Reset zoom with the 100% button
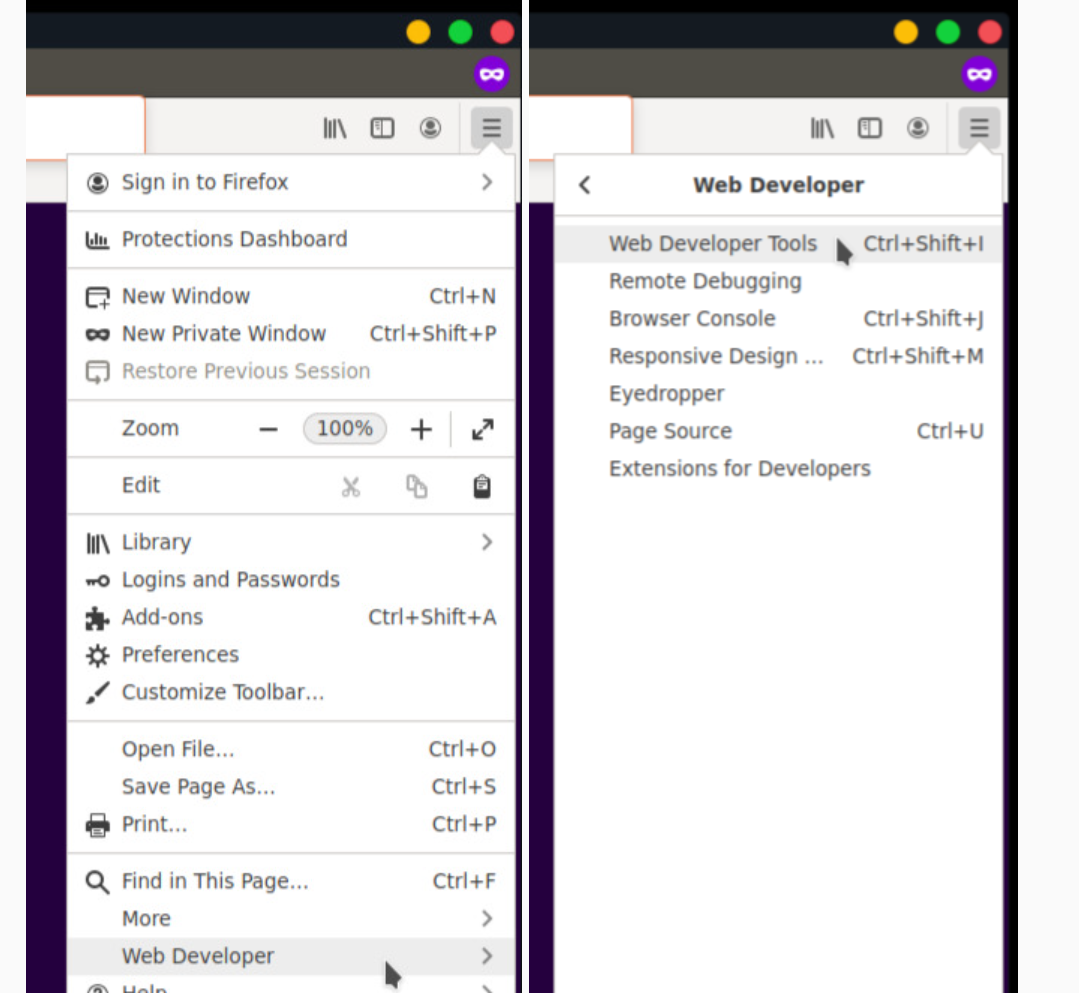The image size is (1079, 993). pos(345,429)
